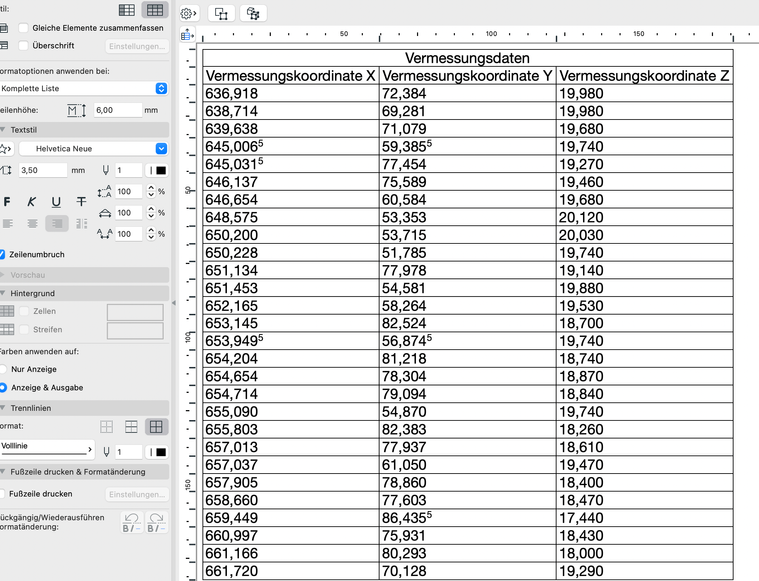
Task: Select the no-separator-lines format icon
Action: click(106, 427)
